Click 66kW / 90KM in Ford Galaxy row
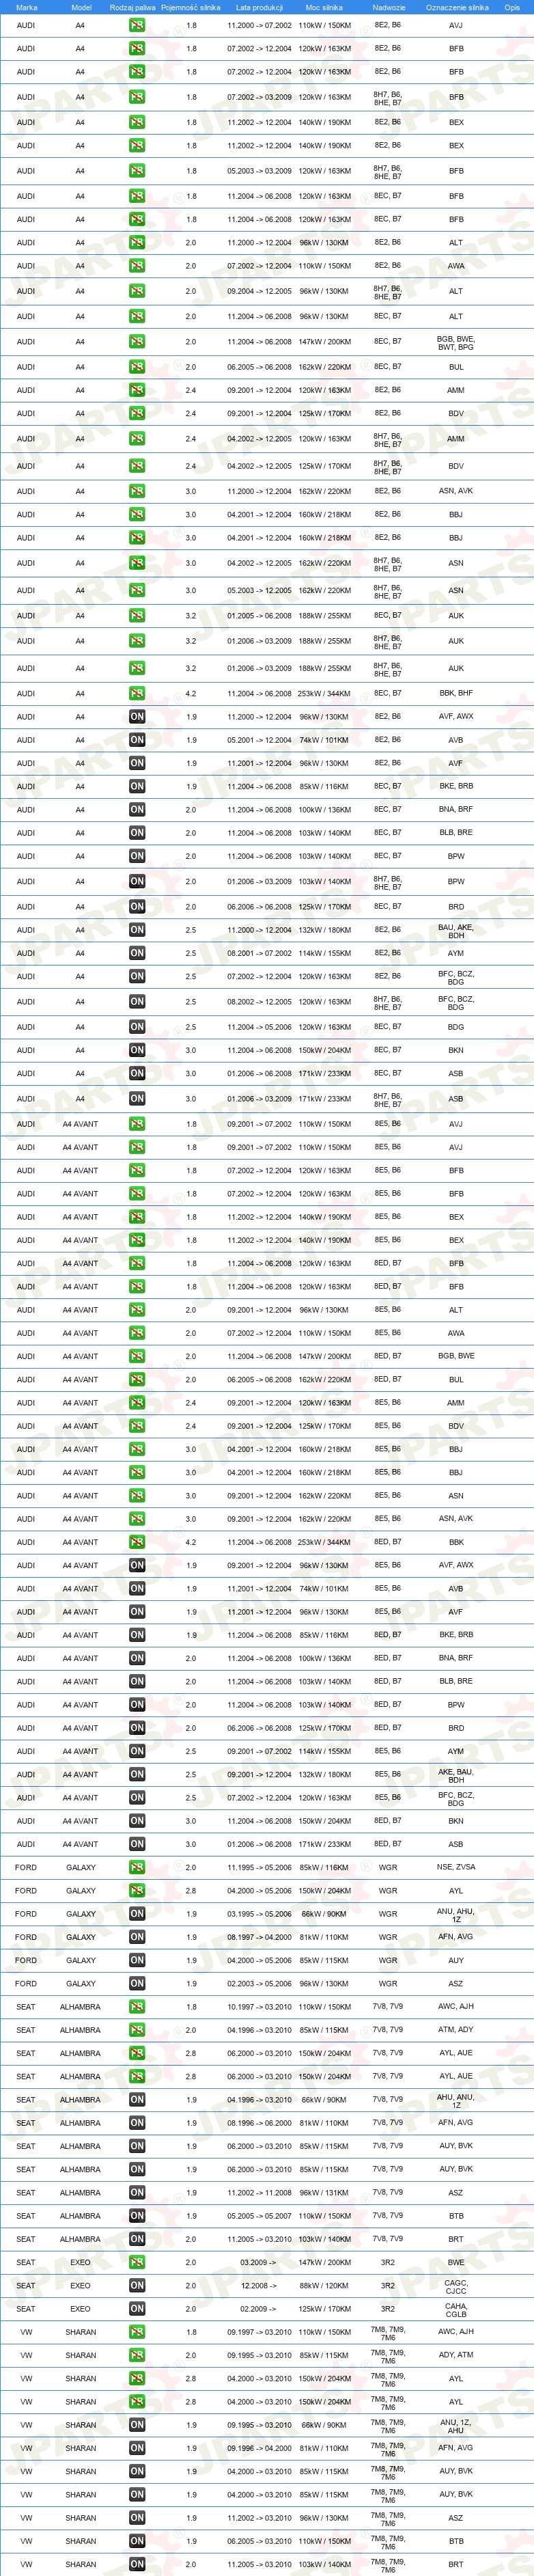The image size is (534, 2576). click(x=324, y=1914)
